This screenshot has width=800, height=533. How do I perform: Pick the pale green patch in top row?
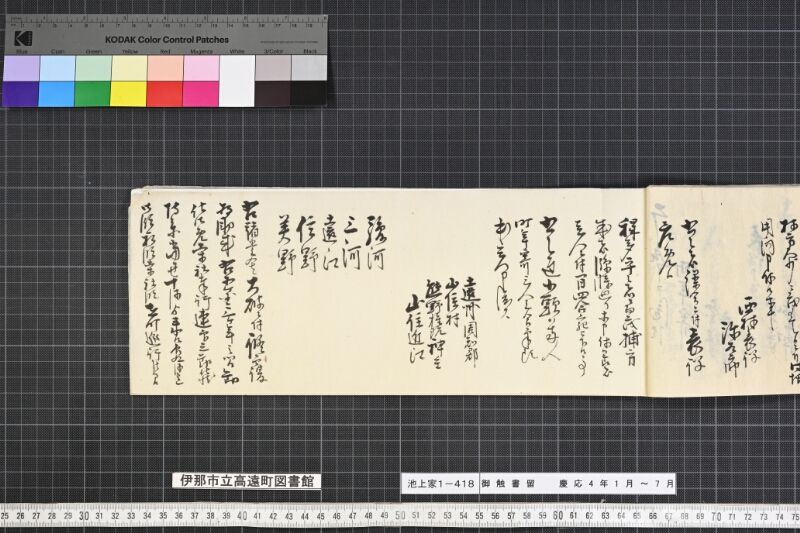pyautogui.click(x=93, y=68)
